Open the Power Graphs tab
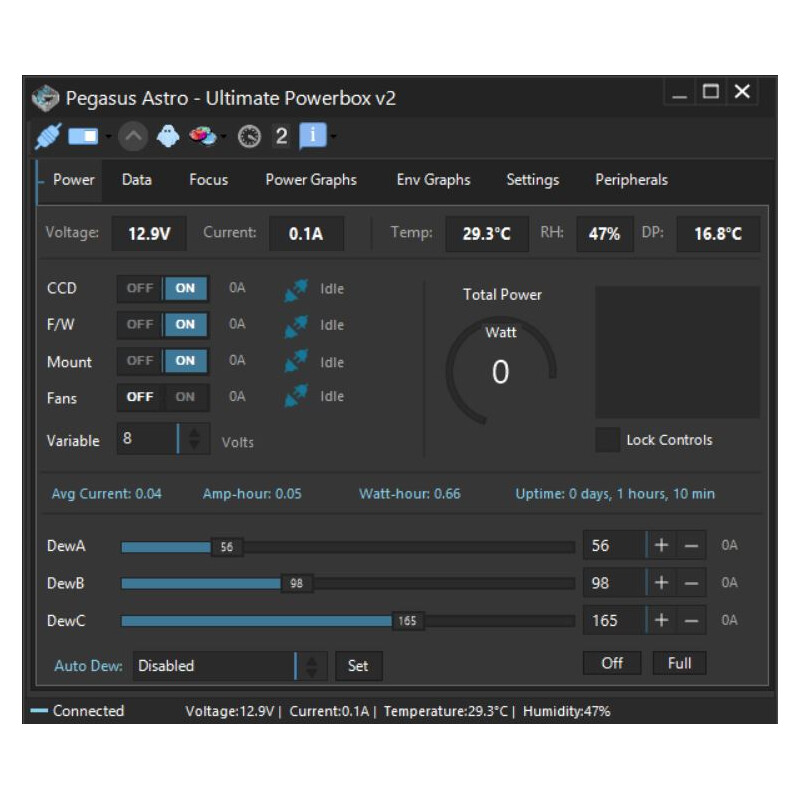 click(311, 180)
